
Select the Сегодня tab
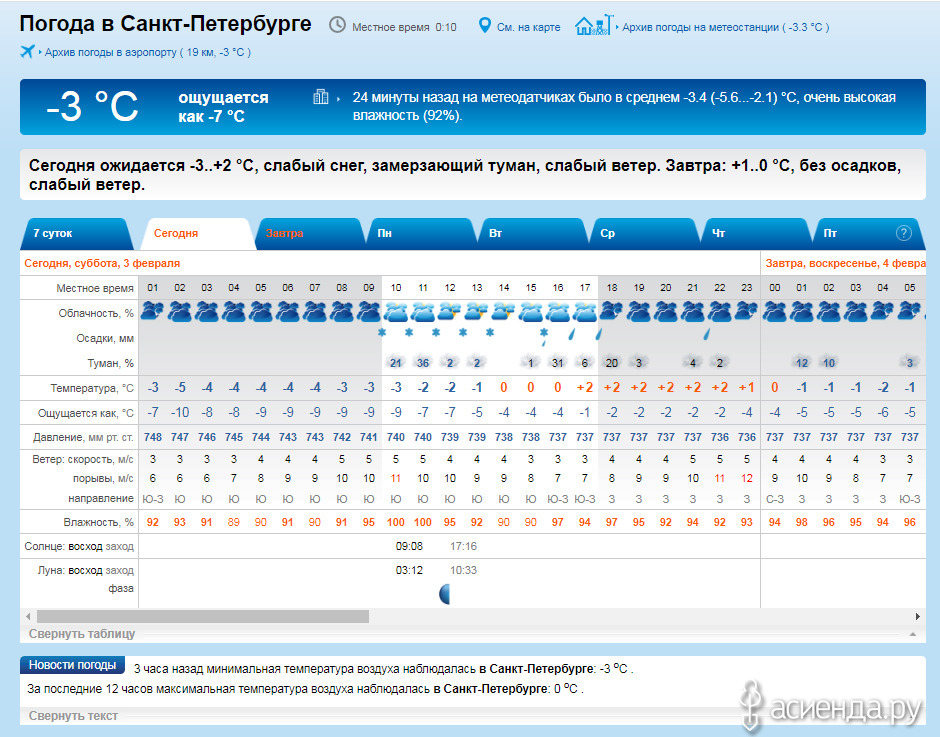[x=197, y=233]
